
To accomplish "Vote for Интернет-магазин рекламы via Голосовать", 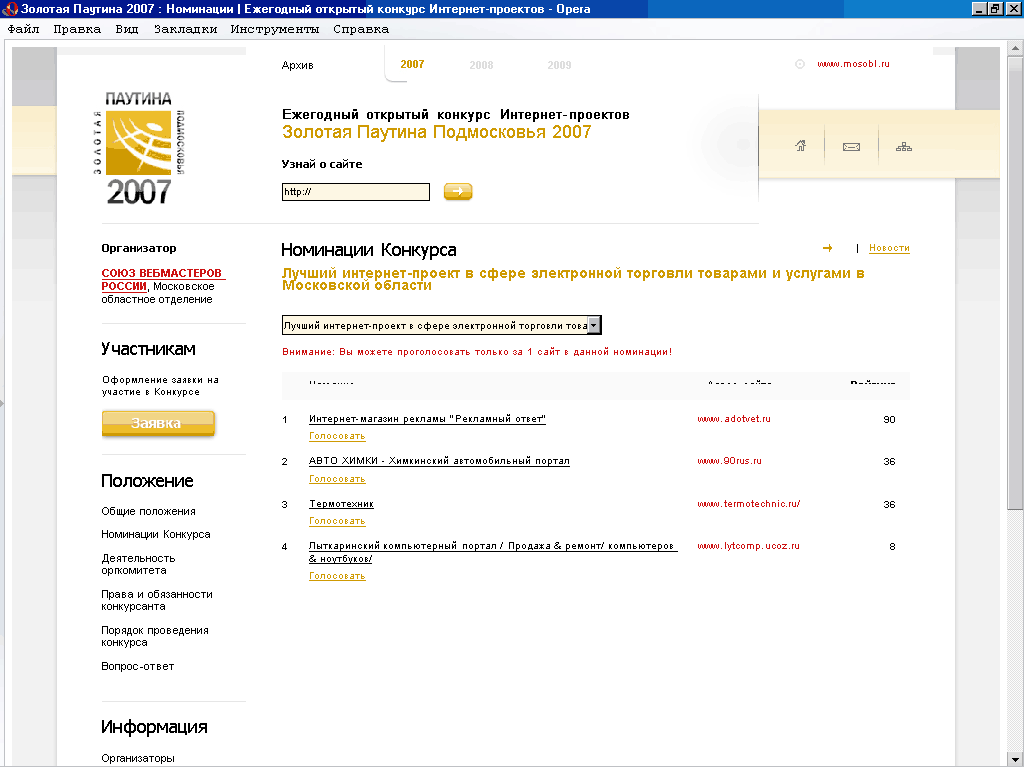I will coord(337,436).
